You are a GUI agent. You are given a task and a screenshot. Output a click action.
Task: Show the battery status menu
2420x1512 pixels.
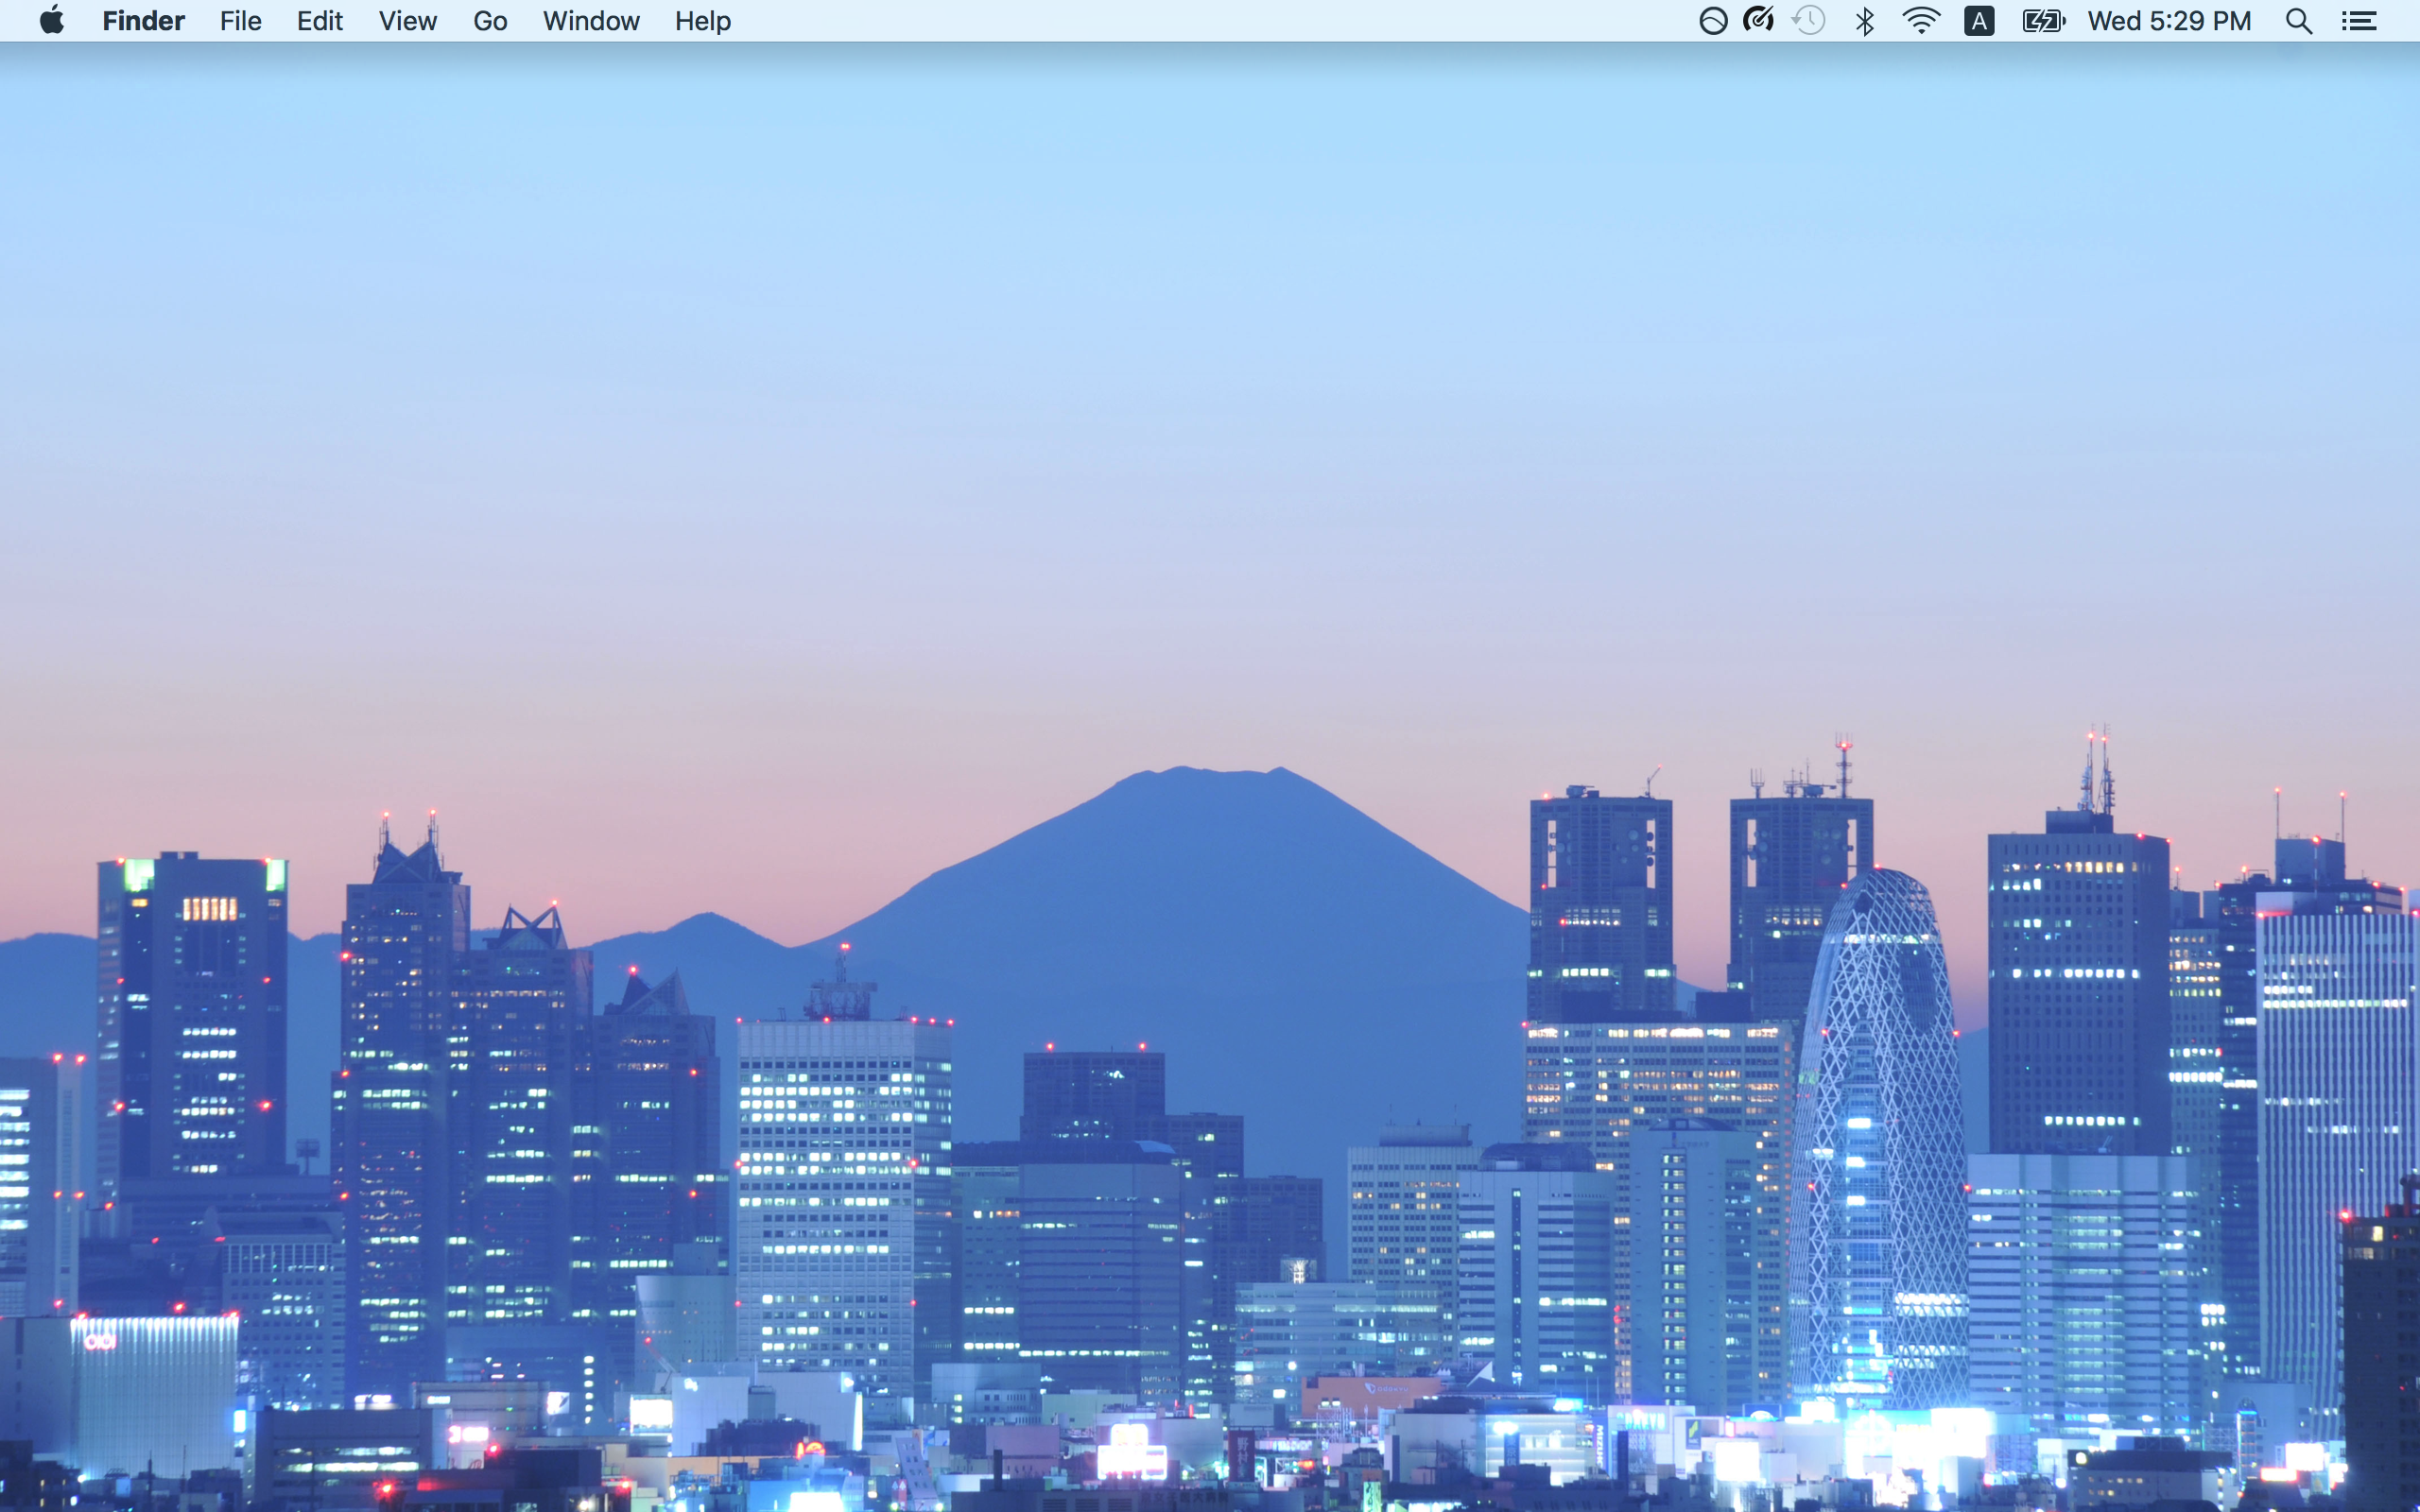click(2043, 21)
